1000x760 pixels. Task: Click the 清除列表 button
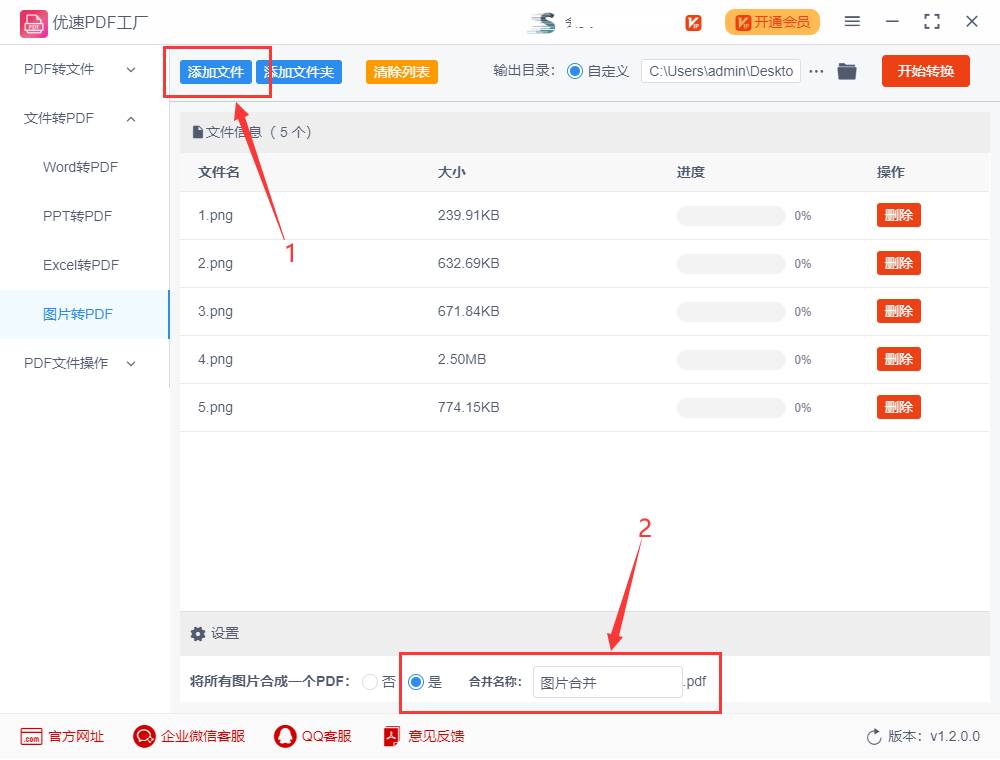click(402, 72)
